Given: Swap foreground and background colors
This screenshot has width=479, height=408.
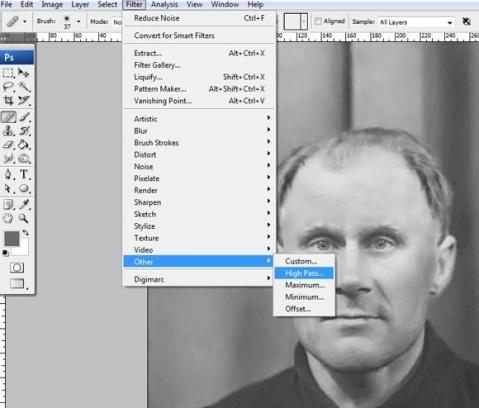Looking at the screenshot, I should [26, 232].
